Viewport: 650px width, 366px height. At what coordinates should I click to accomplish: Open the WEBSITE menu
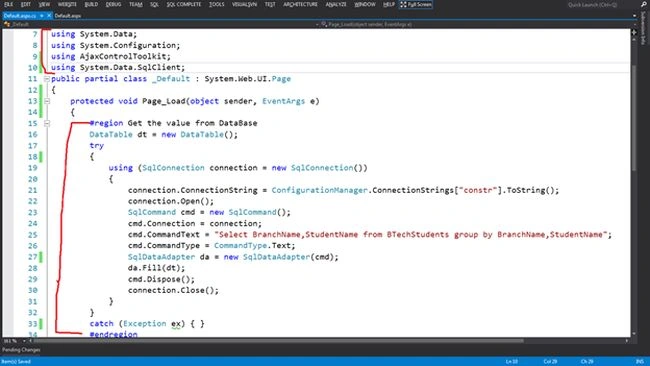coord(67,4)
